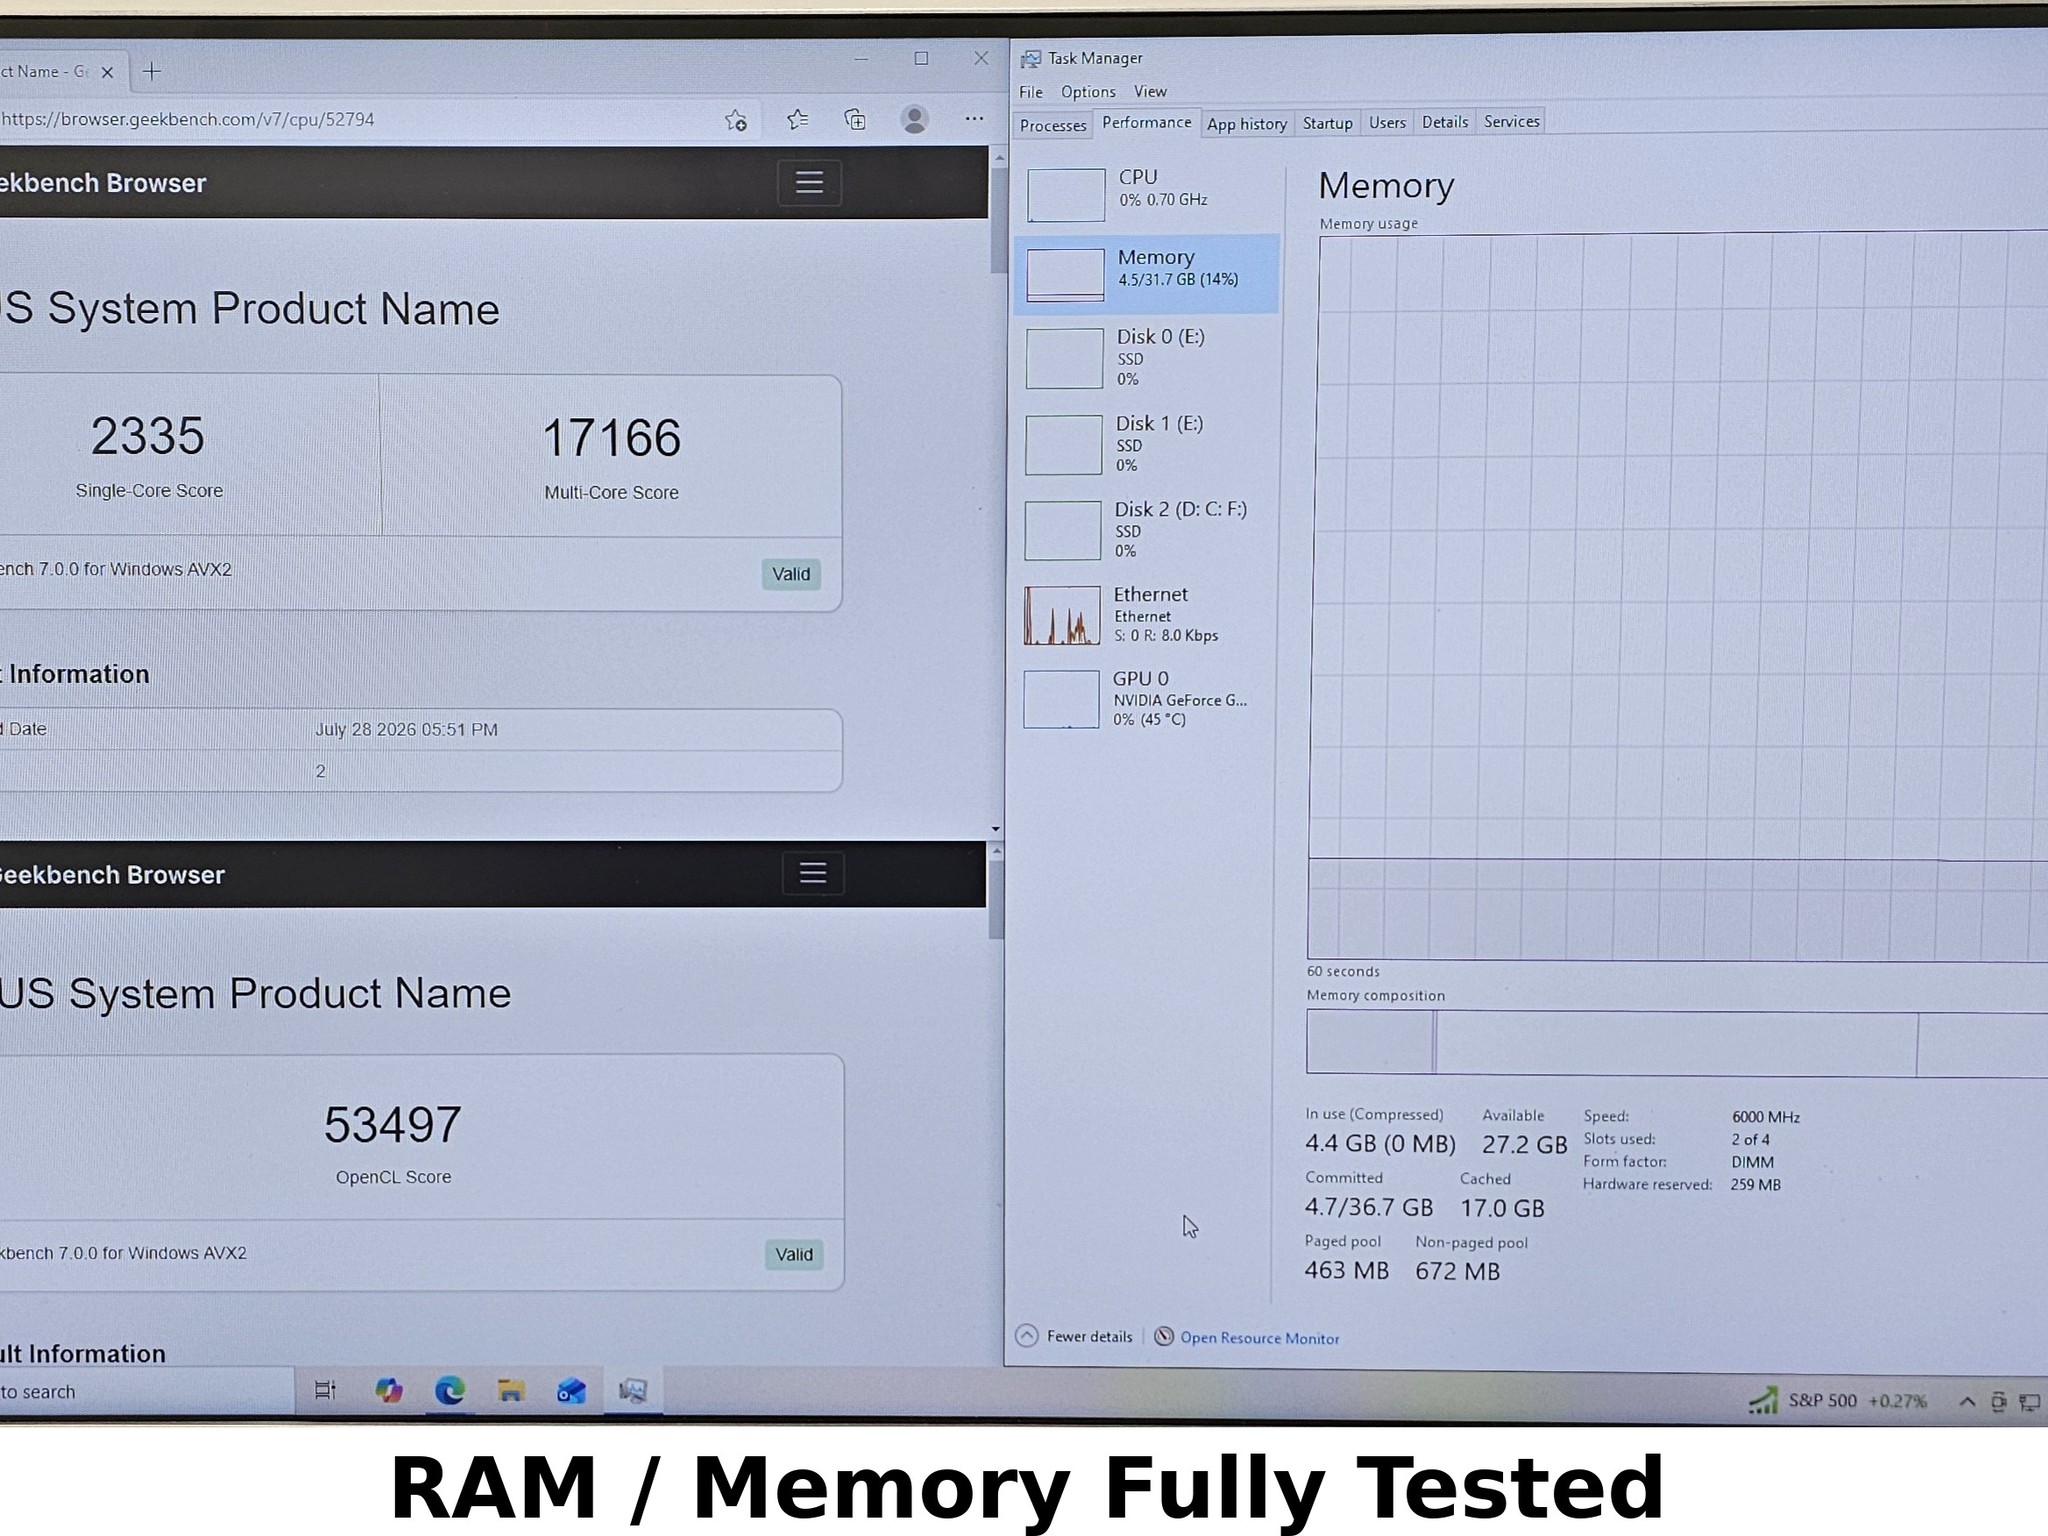Open Task View from the taskbar
Image resolution: width=2048 pixels, height=1536 pixels.
[x=325, y=1390]
